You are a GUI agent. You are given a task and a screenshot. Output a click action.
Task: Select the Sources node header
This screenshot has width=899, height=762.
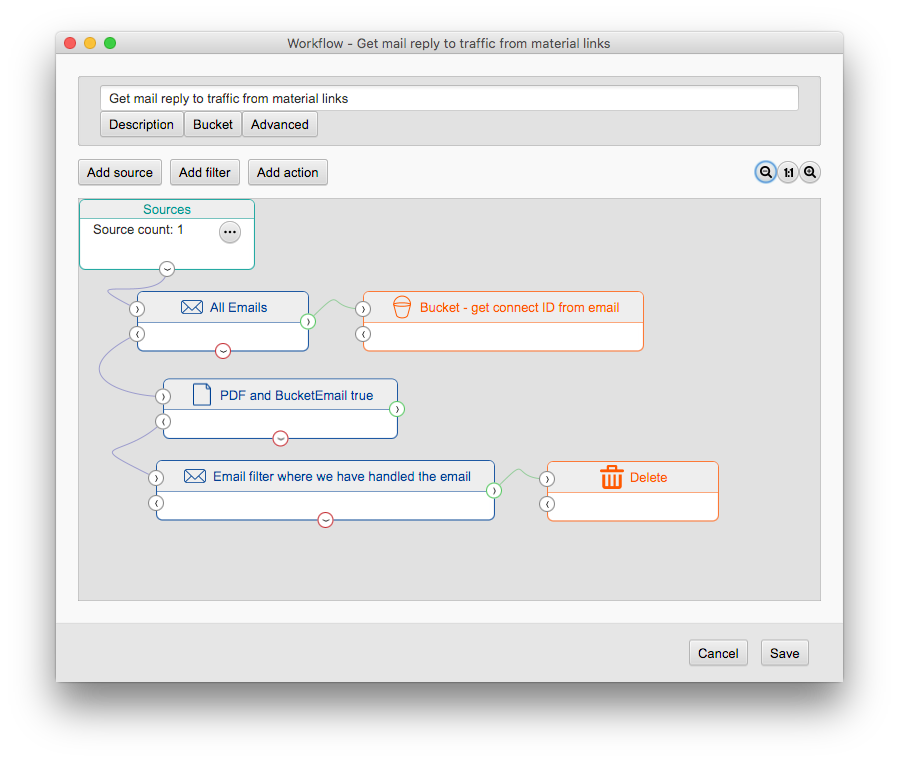point(167,209)
